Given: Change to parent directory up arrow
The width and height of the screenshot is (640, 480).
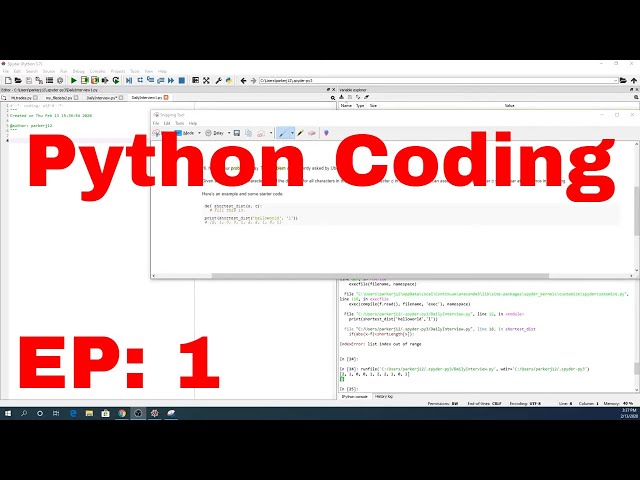Looking at the screenshot, I should coord(633,80).
